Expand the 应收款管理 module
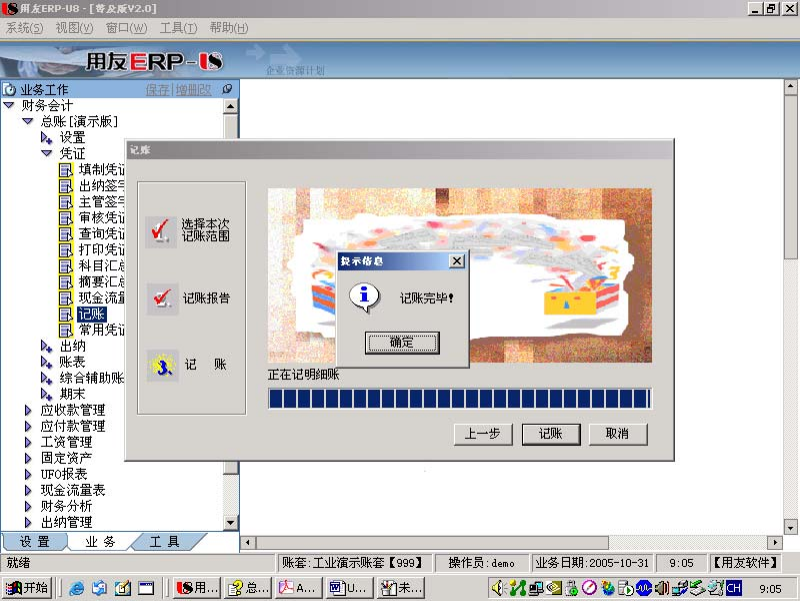The image size is (800, 601). coord(28,410)
